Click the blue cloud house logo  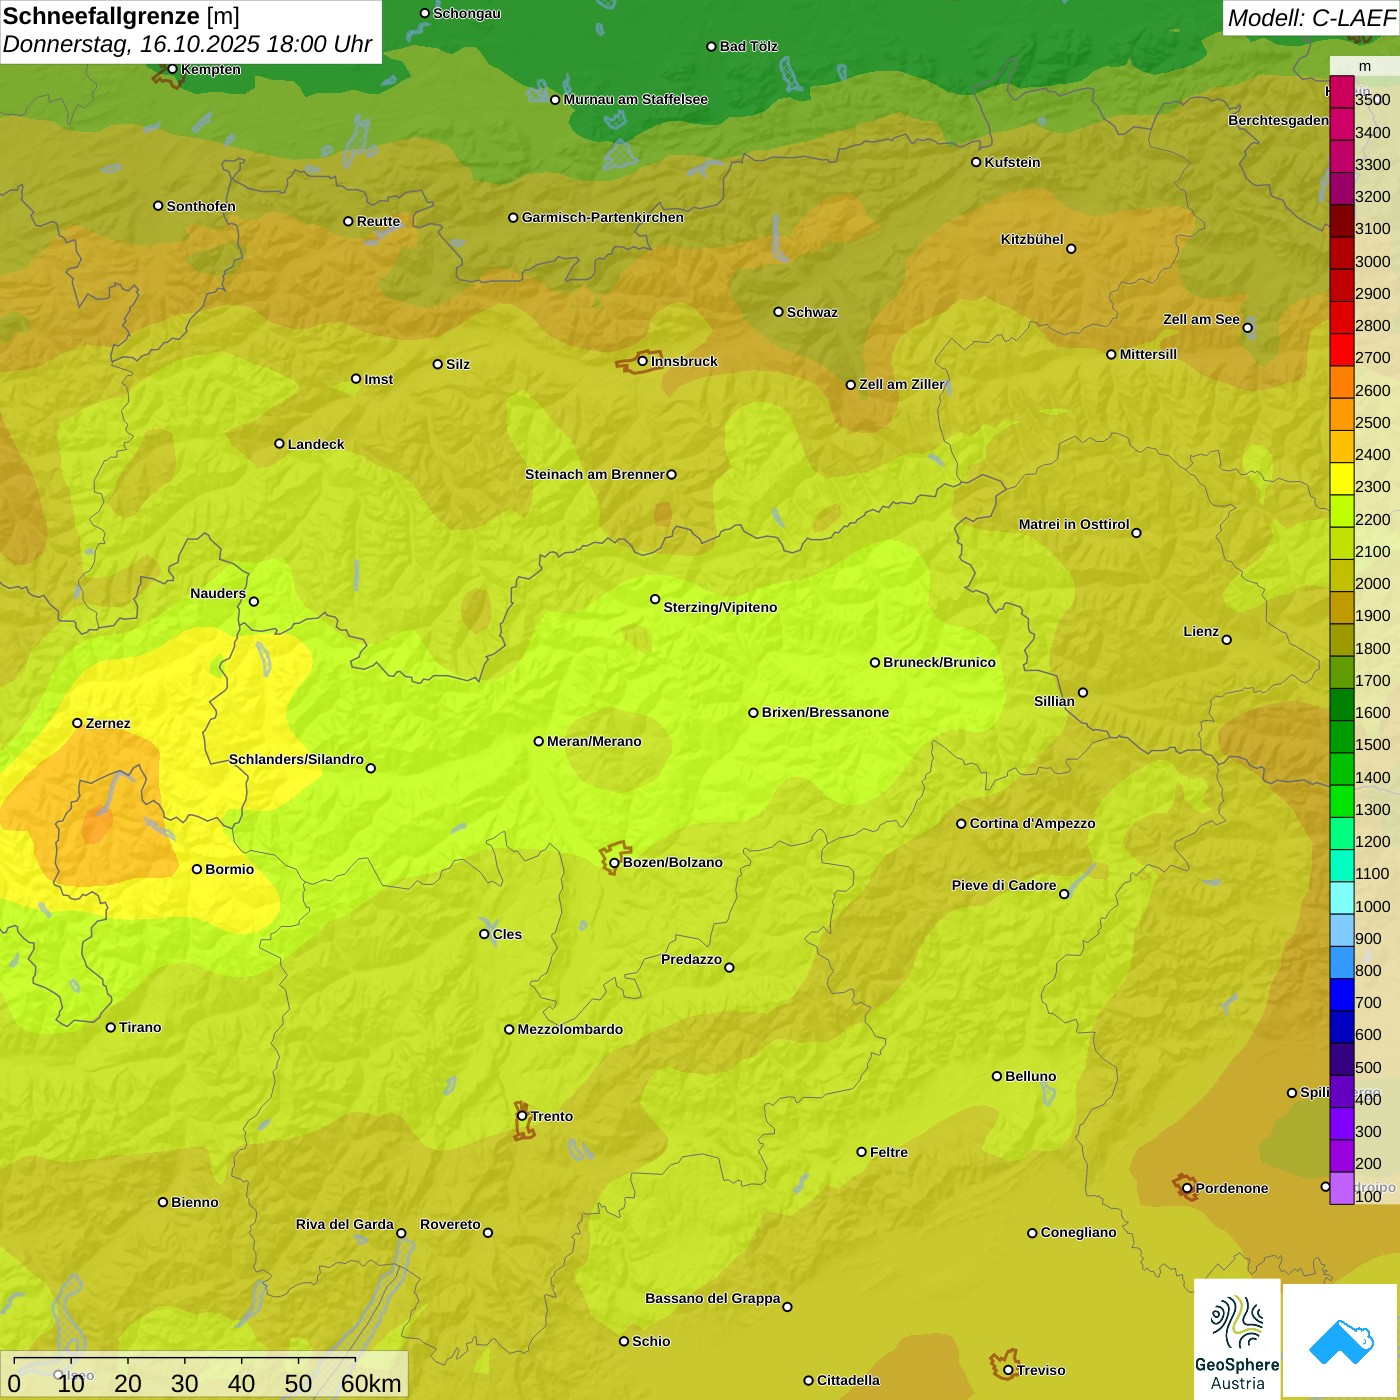pos(1340,1341)
